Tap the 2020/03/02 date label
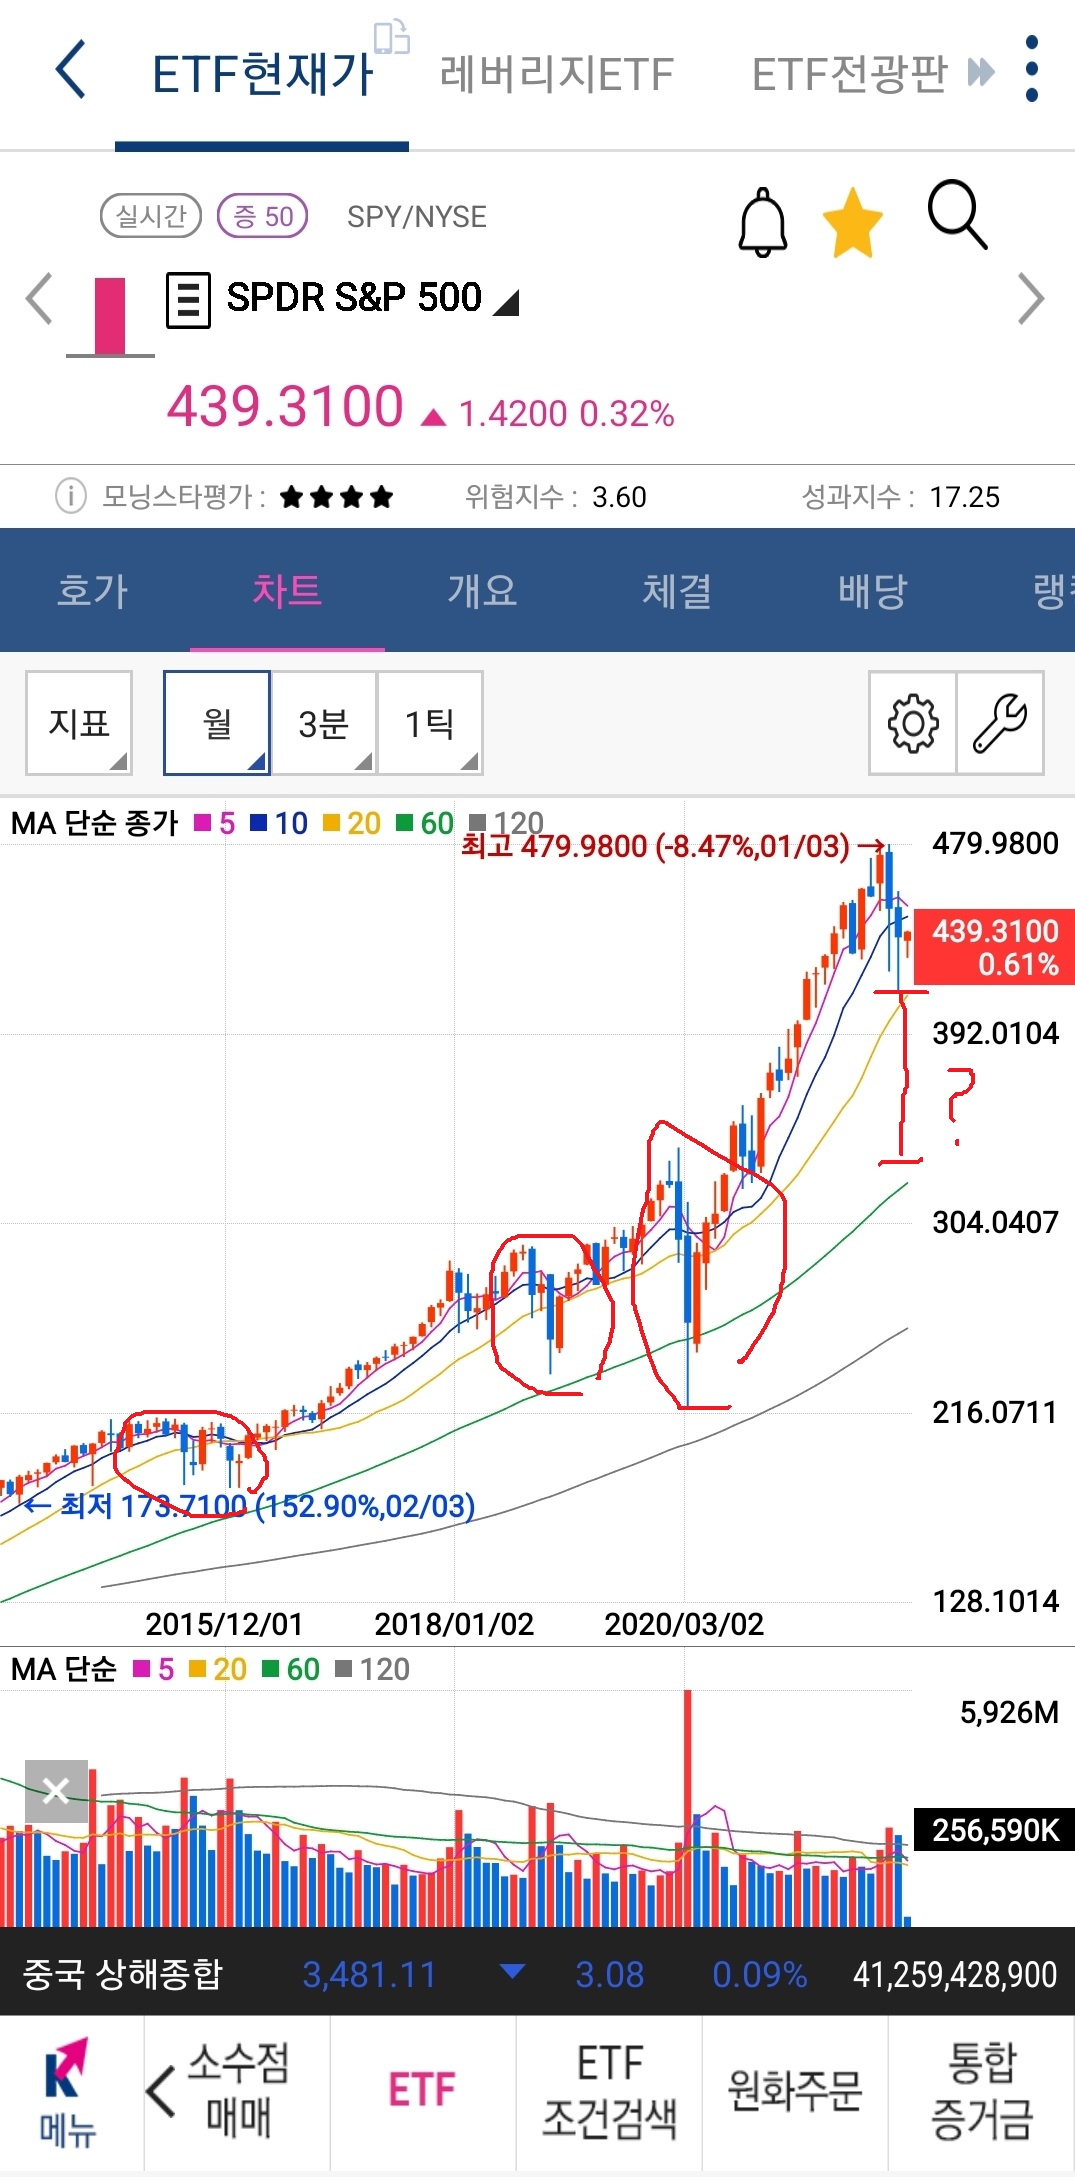This screenshot has width=1075, height=2177. point(684,1624)
